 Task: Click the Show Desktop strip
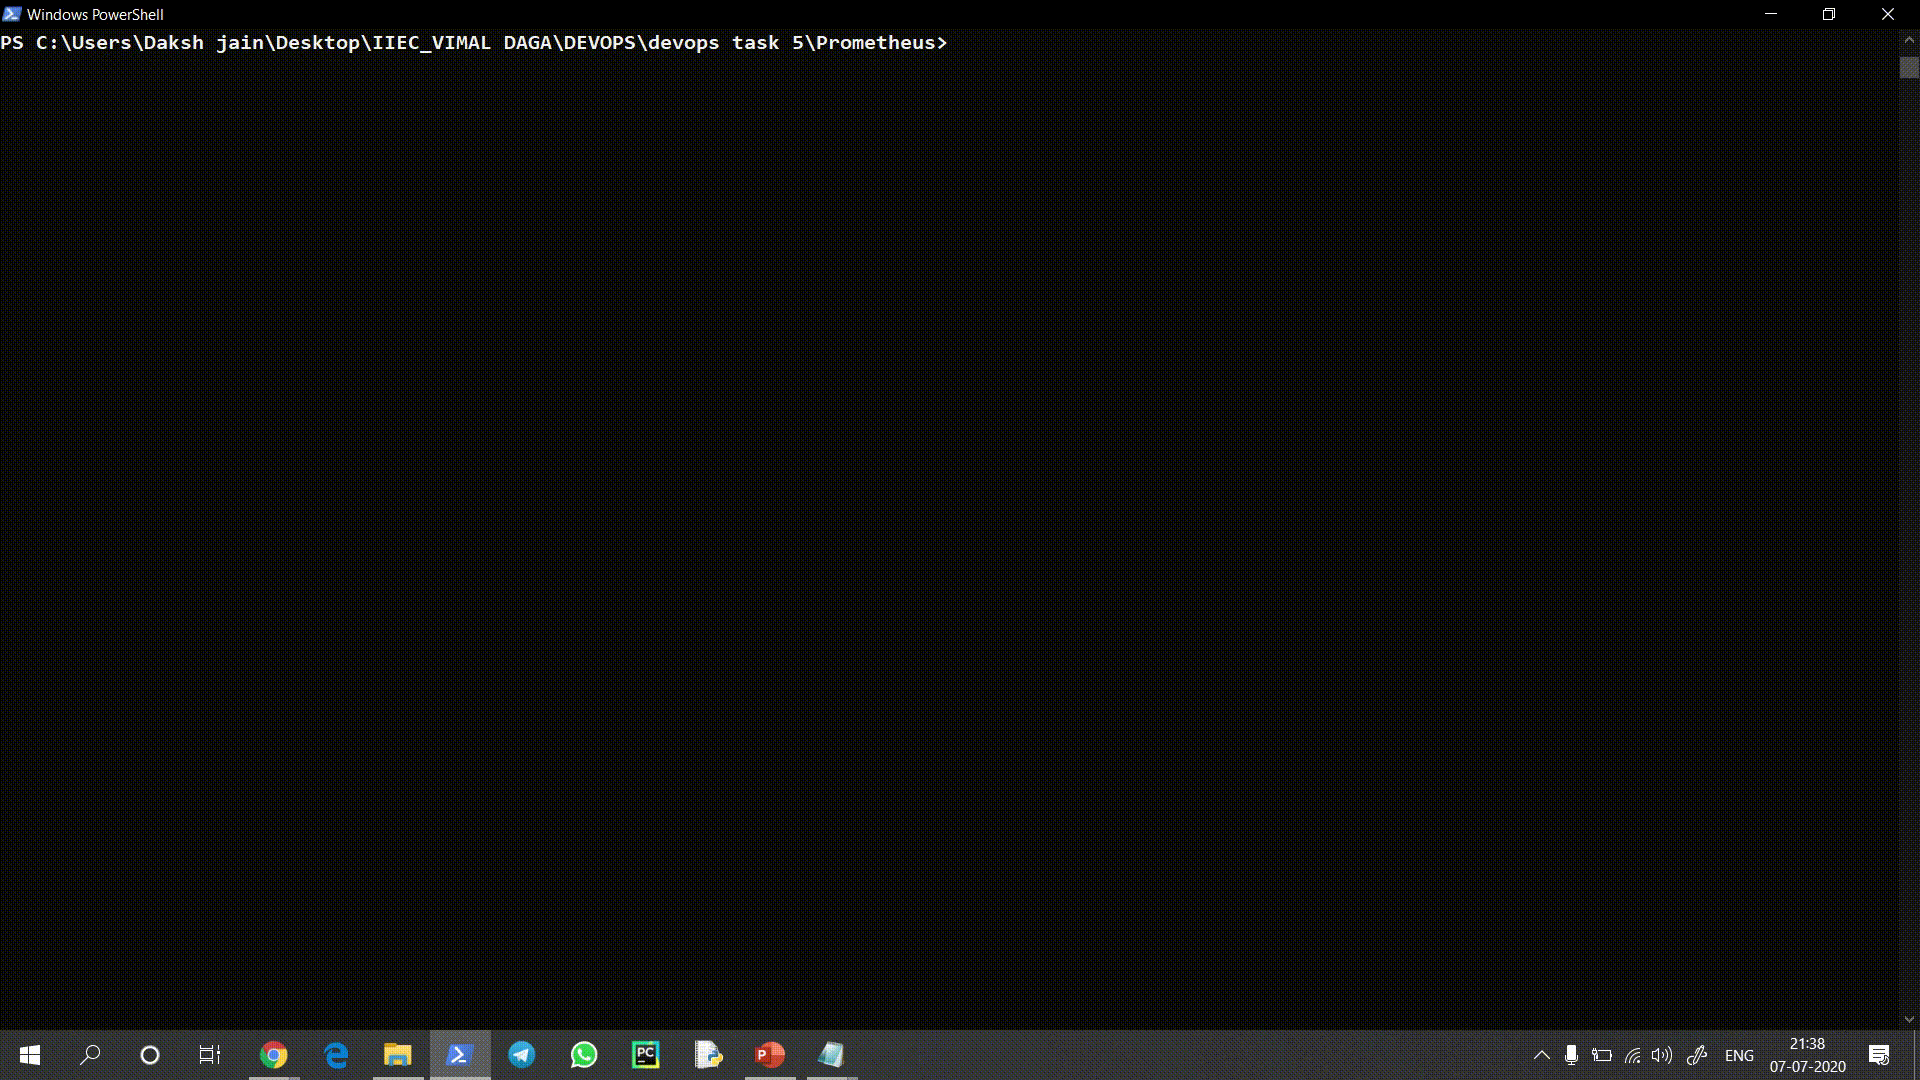[x=1916, y=1055]
